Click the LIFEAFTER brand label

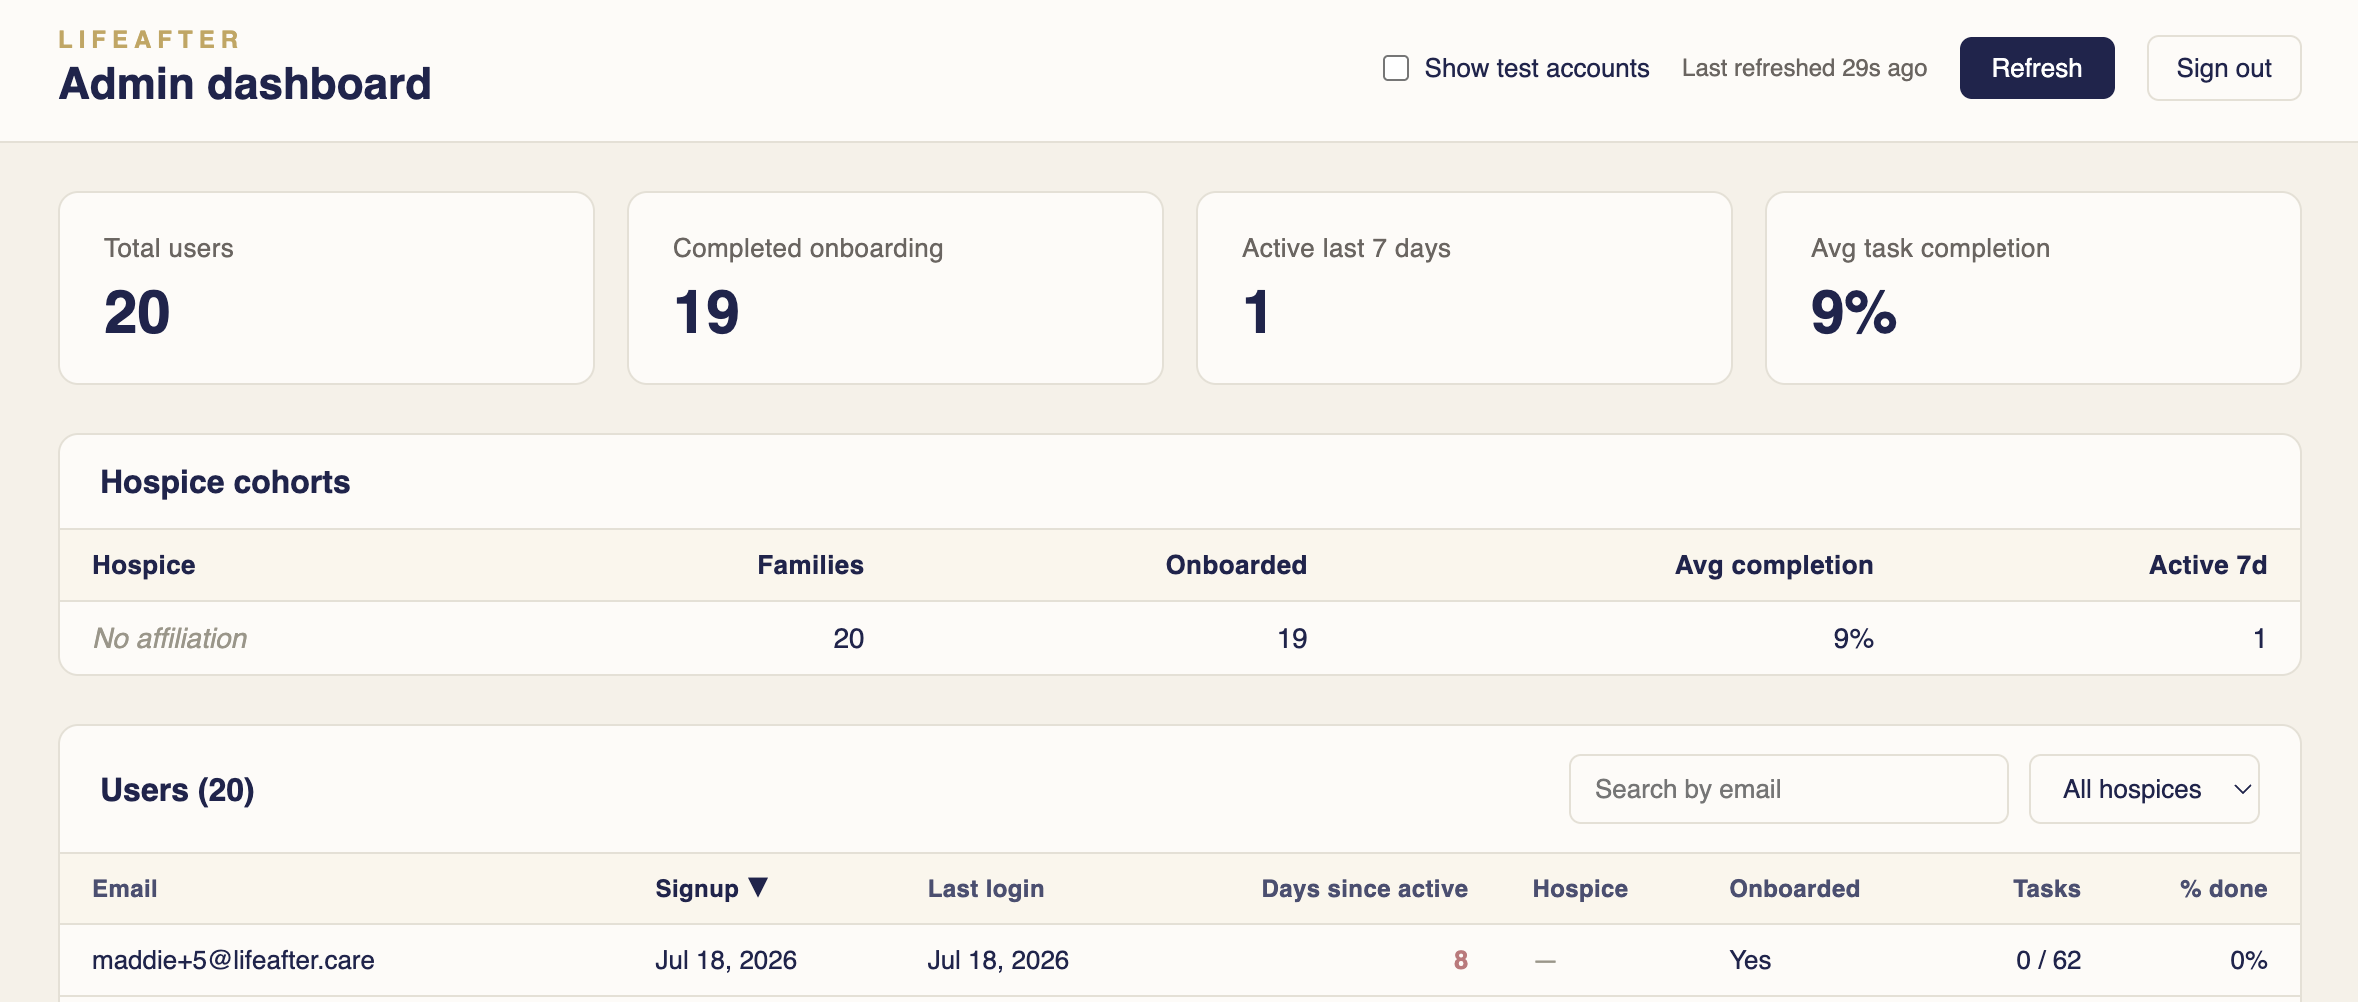pos(149,39)
